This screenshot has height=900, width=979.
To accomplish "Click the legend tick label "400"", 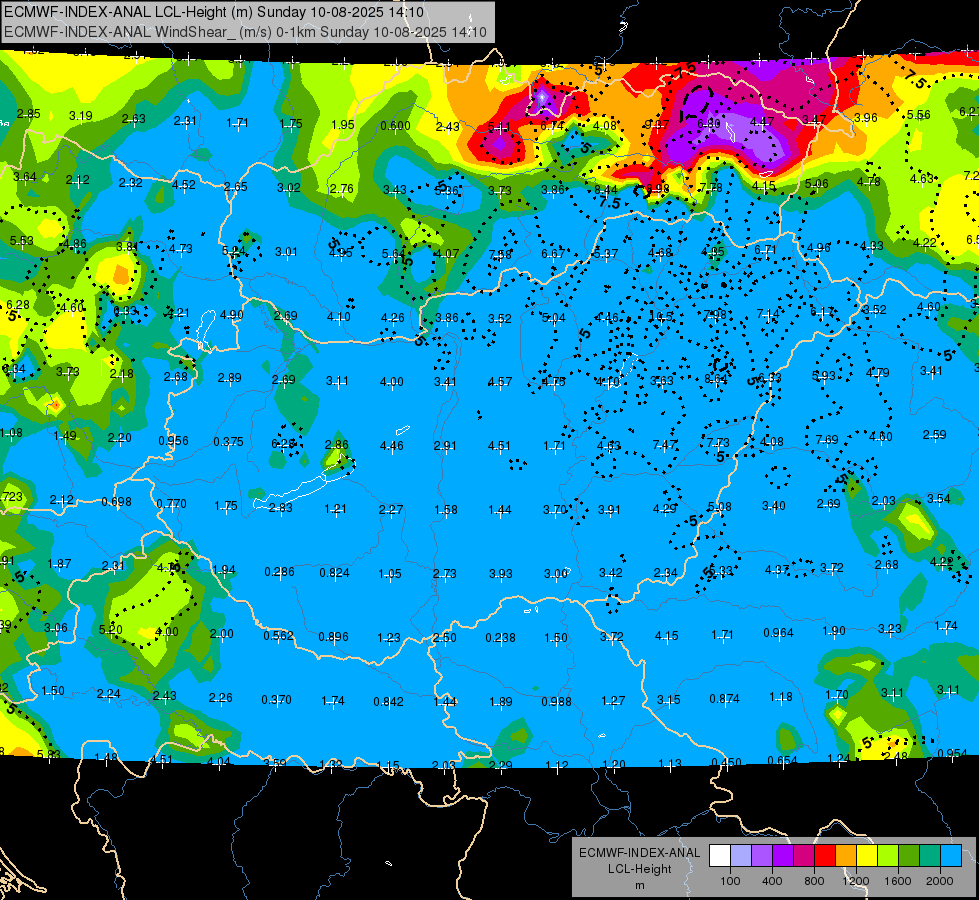I will (x=772, y=881).
